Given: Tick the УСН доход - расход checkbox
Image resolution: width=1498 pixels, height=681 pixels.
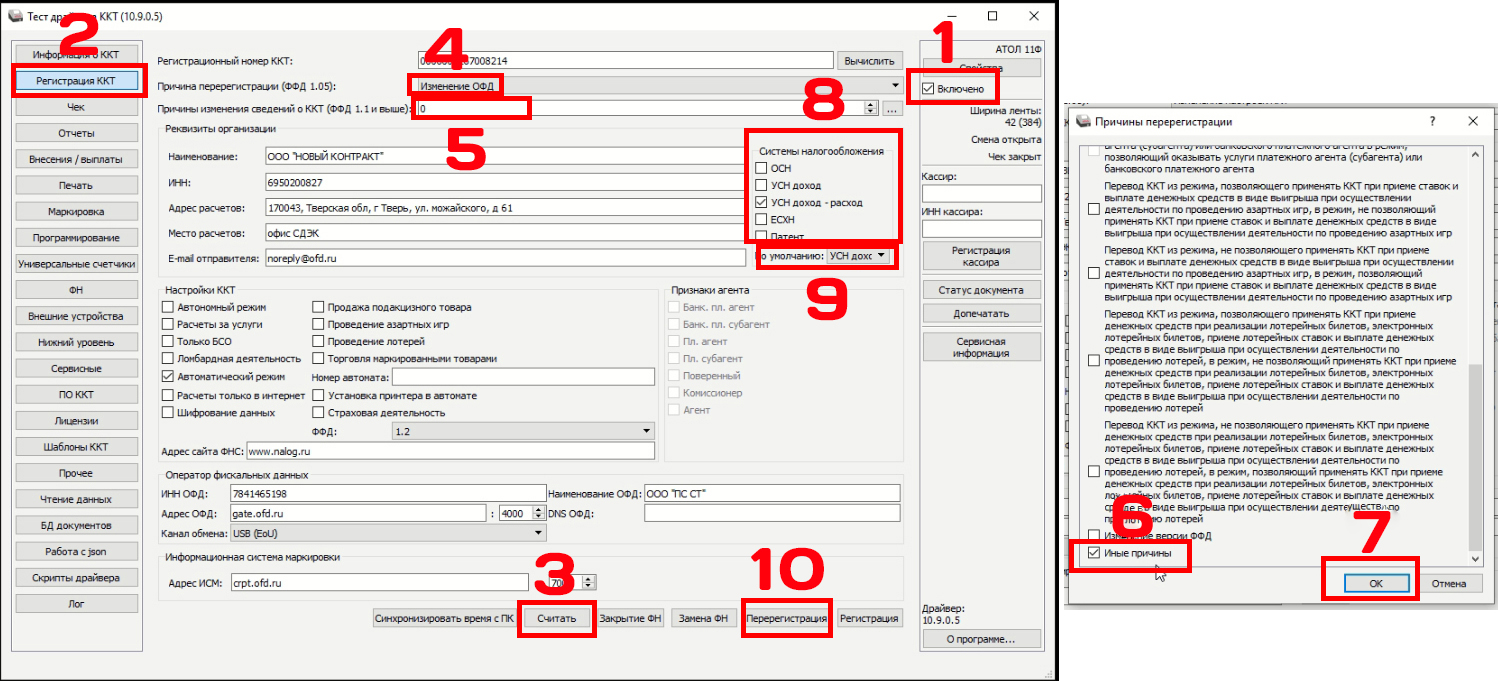Looking at the screenshot, I should tap(762, 203).
